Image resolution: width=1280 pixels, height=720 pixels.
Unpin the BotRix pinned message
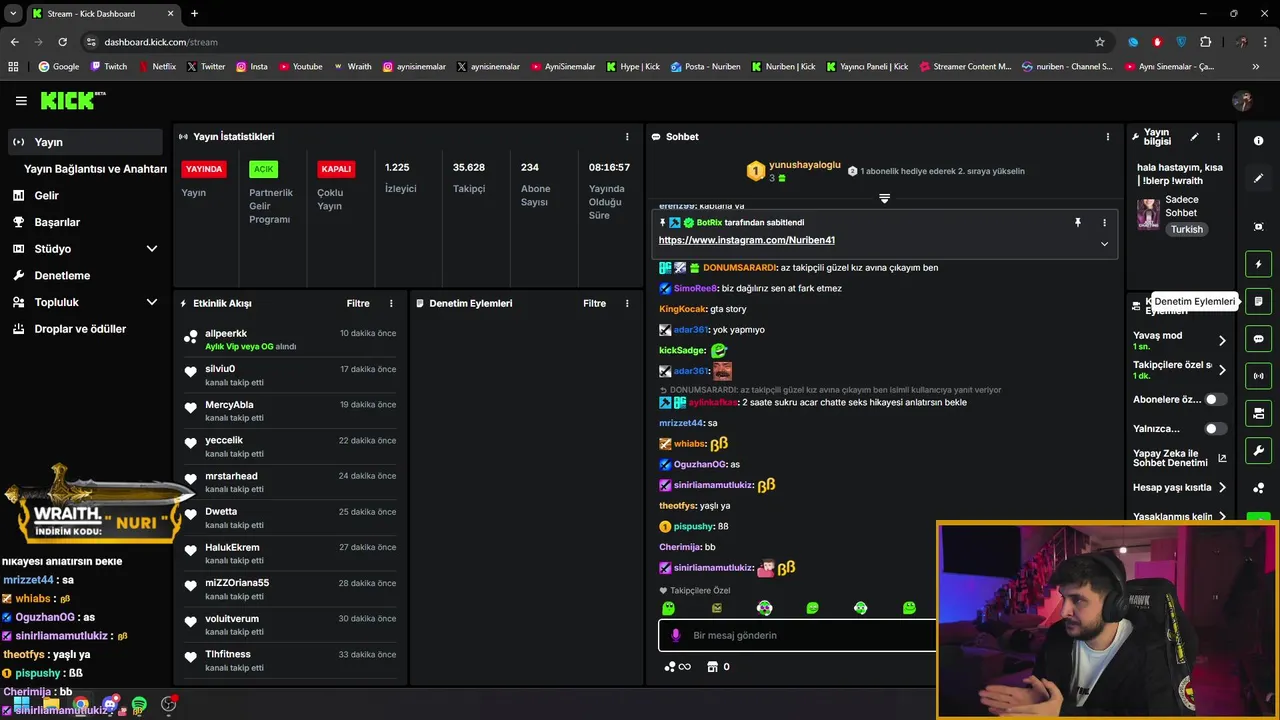point(1078,223)
